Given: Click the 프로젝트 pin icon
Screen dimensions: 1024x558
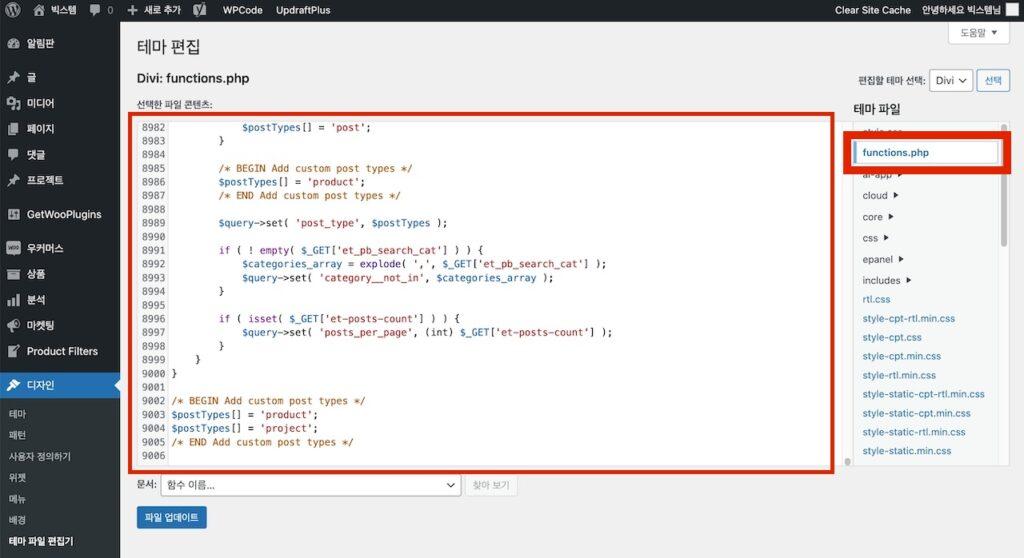Looking at the screenshot, I should (14, 180).
